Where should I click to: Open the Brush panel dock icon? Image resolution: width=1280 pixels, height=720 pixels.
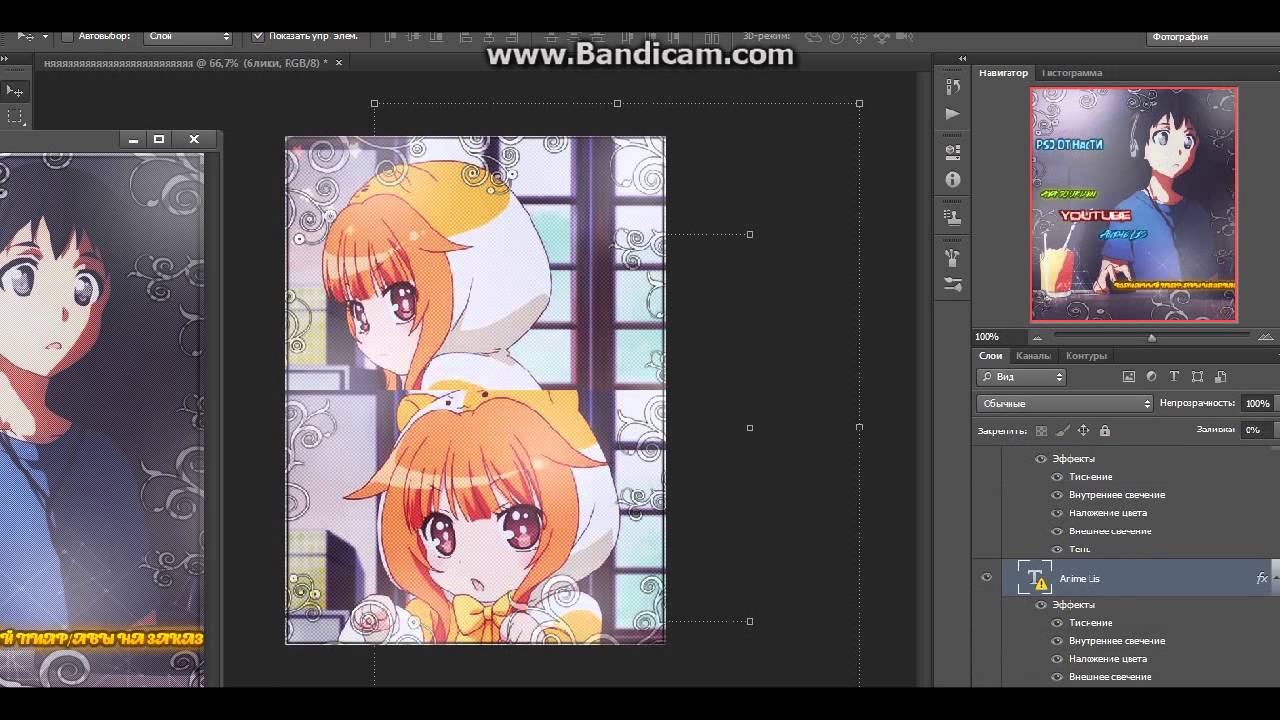[953, 257]
